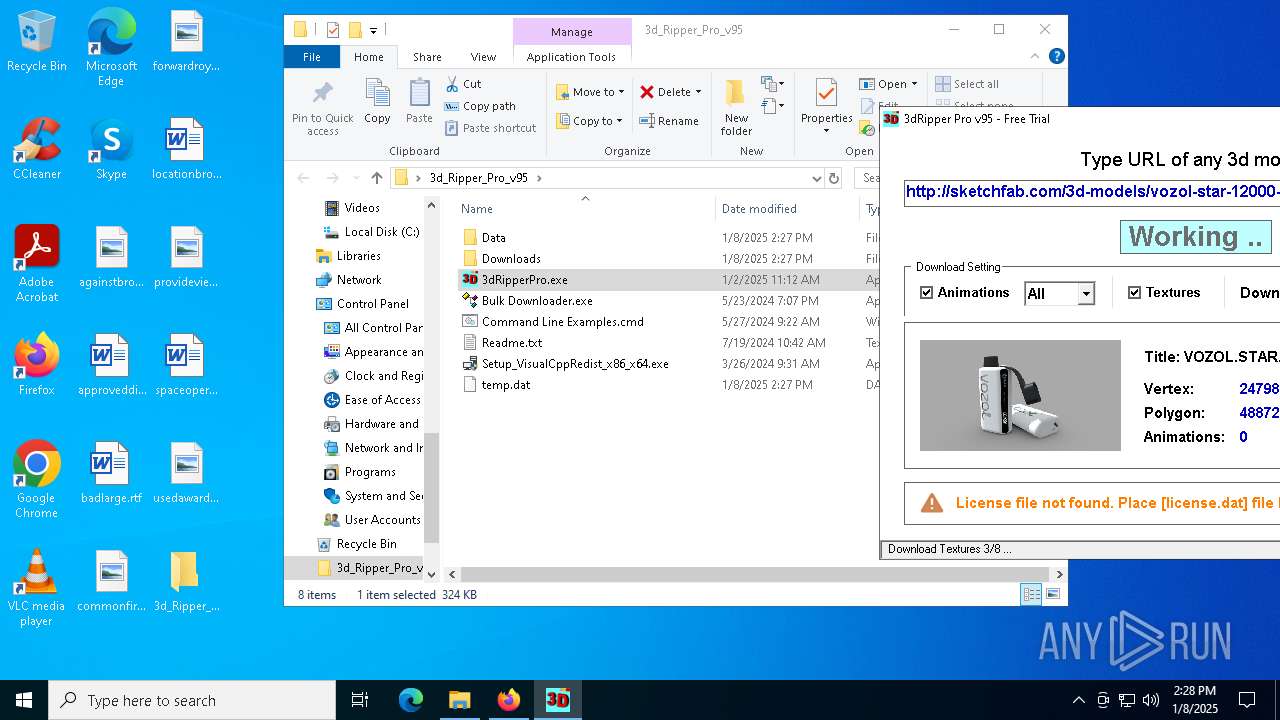Open CCleaner desktop shortcut

(x=37, y=150)
